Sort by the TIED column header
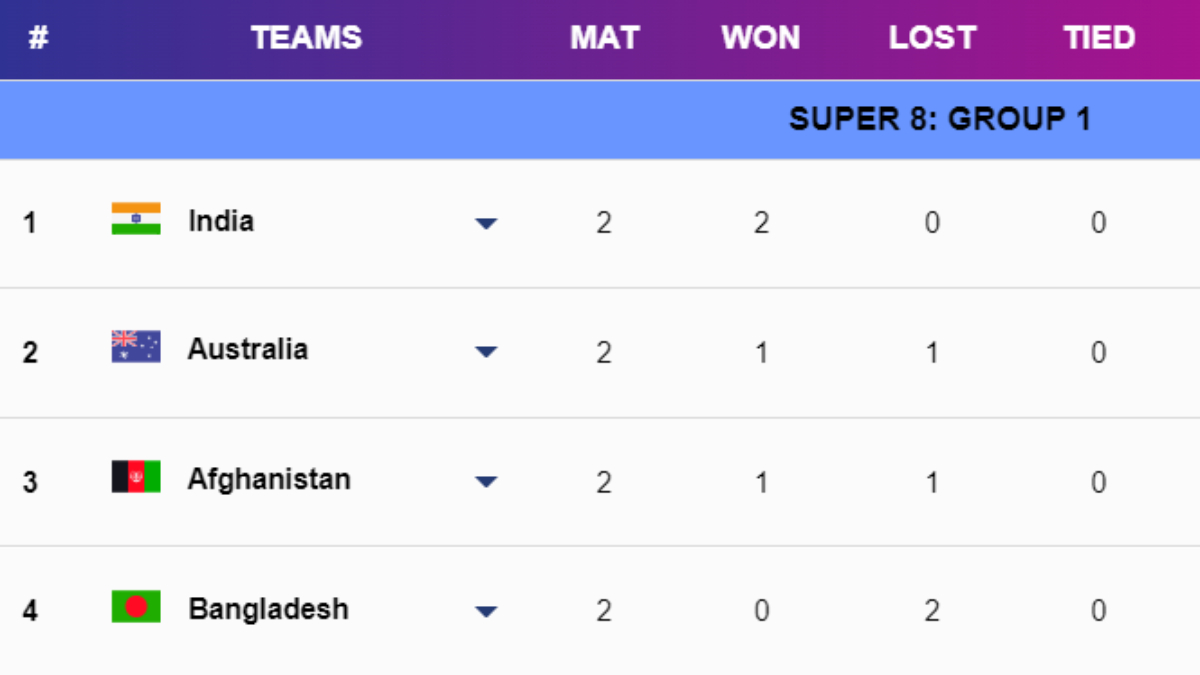The image size is (1200, 675). [1098, 38]
